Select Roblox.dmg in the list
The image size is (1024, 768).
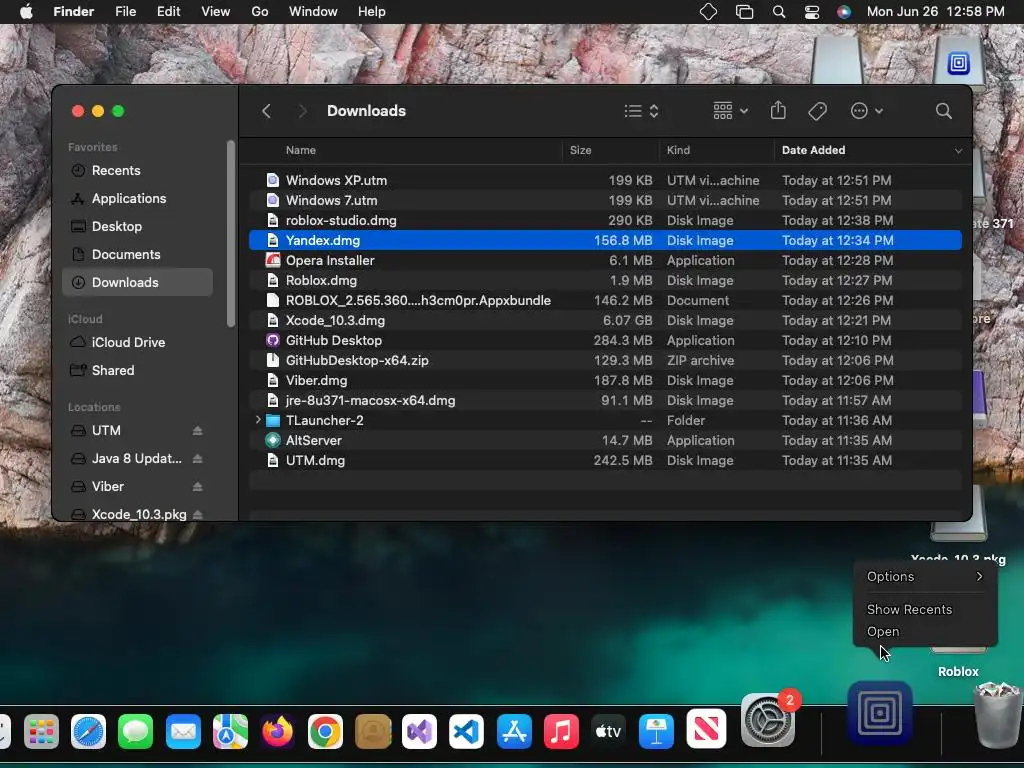click(605, 280)
